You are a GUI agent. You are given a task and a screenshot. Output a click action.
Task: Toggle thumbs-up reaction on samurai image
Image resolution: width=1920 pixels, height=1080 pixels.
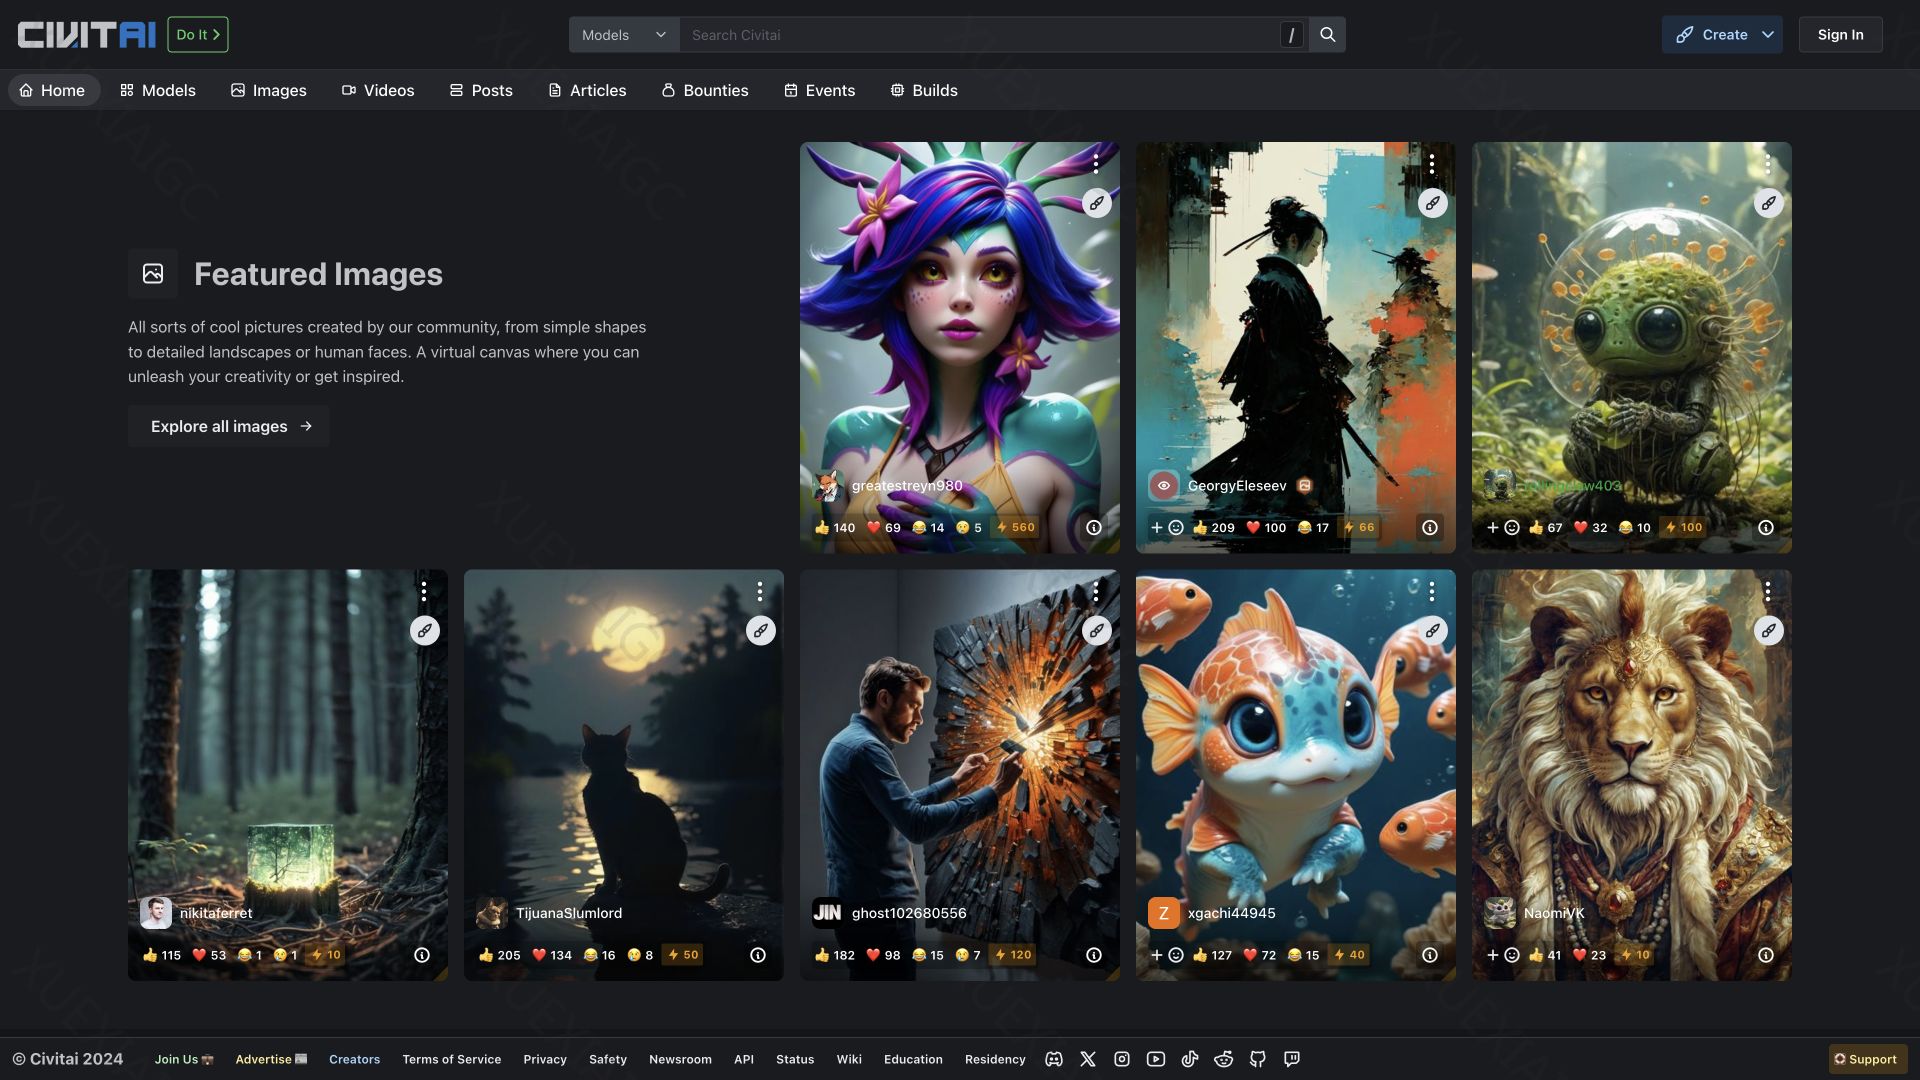coord(1213,527)
